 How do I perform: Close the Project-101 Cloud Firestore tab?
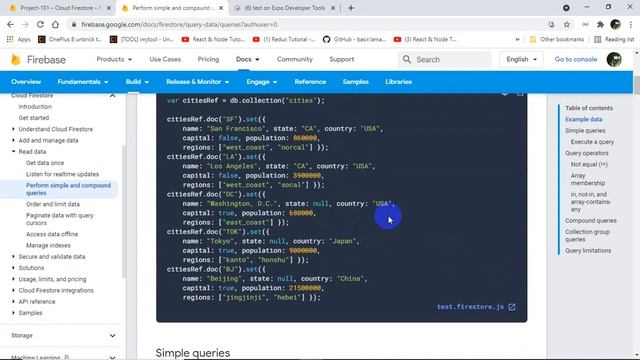(109, 8)
